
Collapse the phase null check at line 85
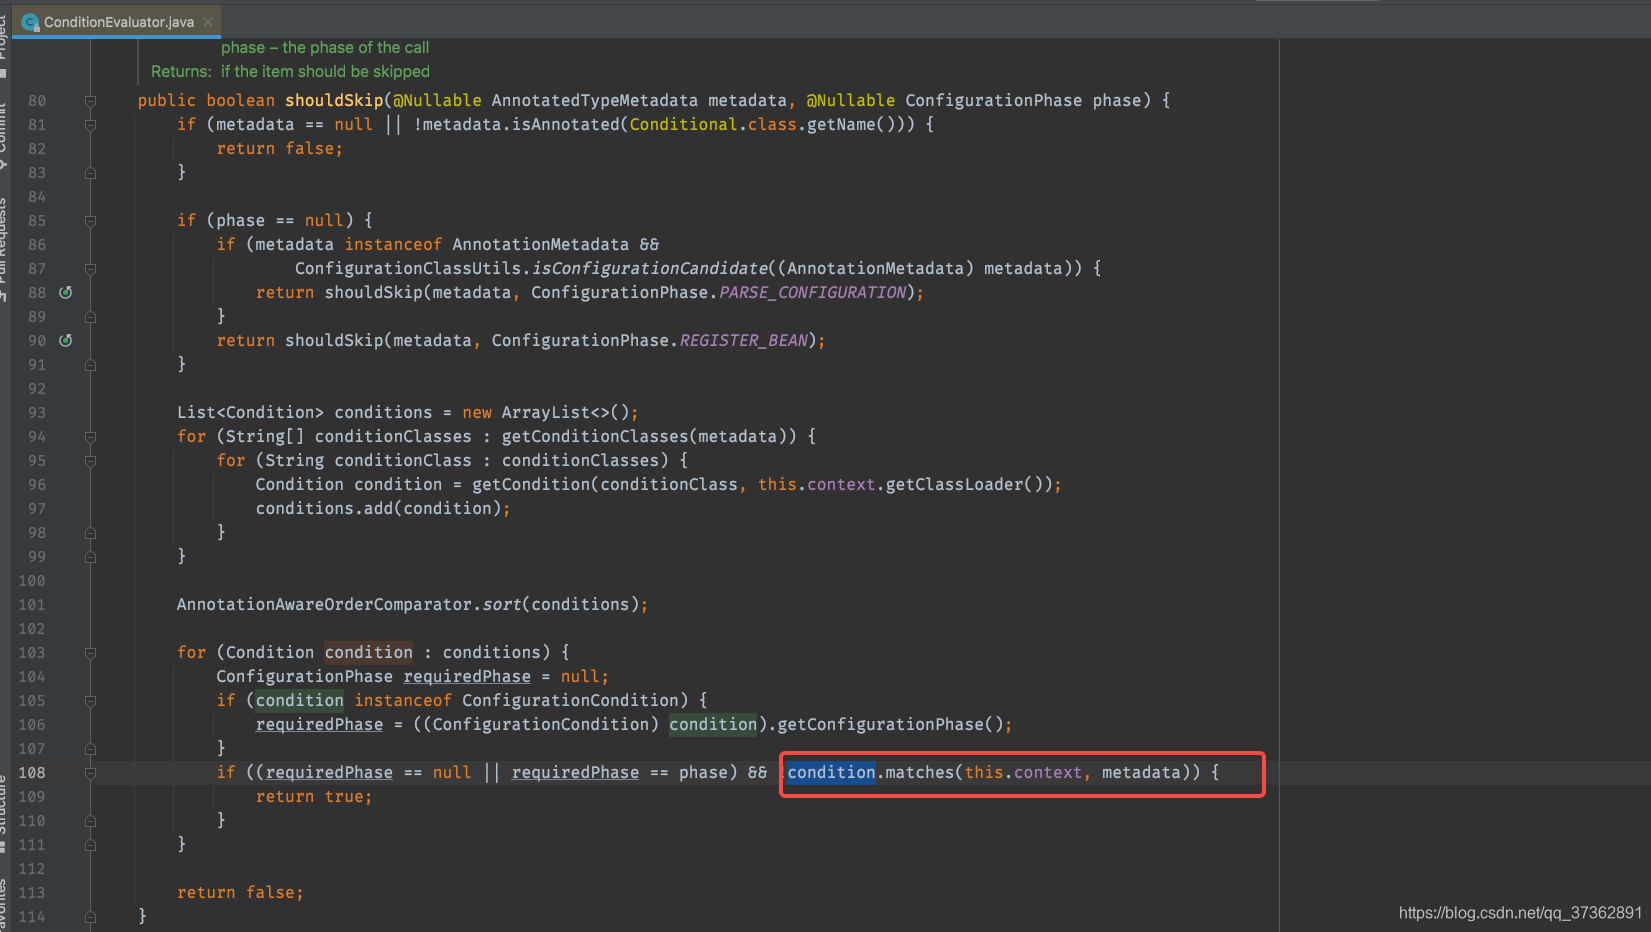pyautogui.click(x=90, y=220)
